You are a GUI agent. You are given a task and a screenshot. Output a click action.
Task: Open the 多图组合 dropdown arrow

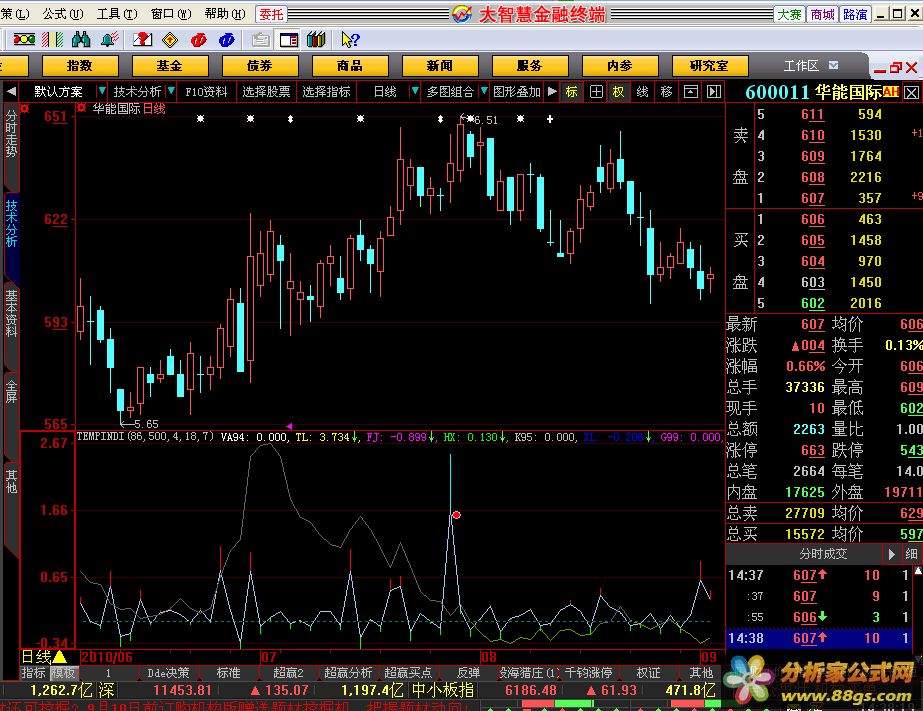pyautogui.click(x=484, y=91)
